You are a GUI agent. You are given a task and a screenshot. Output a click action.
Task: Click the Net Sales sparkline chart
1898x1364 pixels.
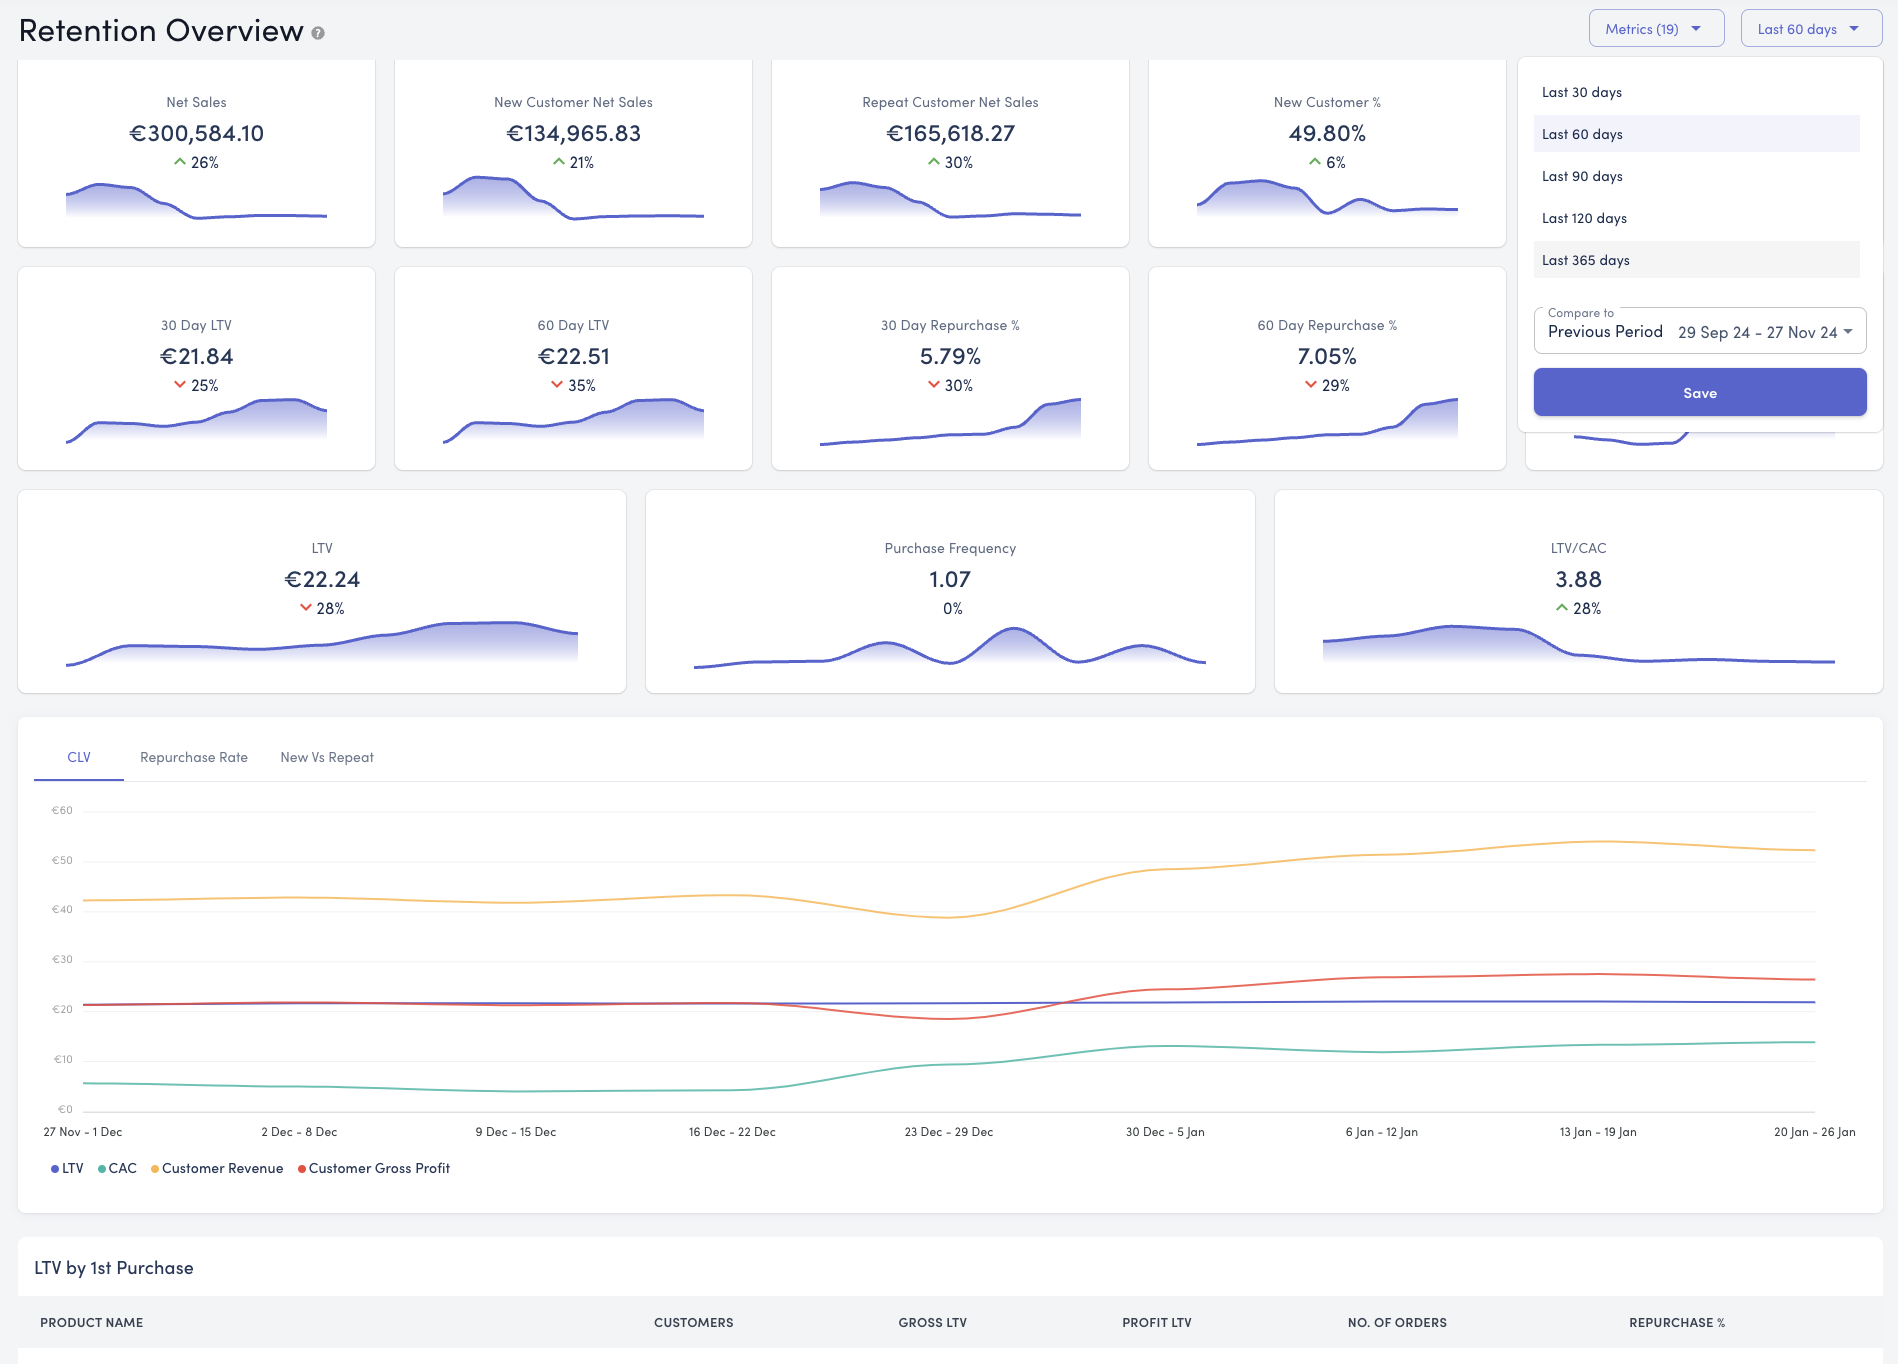[x=196, y=203]
